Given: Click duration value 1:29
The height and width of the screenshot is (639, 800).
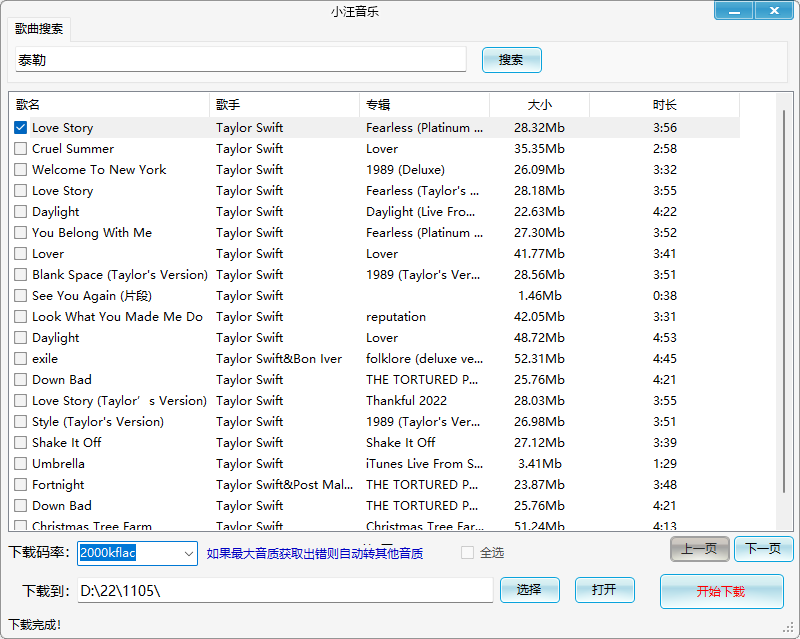Looking at the screenshot, I should click(665, 463).
